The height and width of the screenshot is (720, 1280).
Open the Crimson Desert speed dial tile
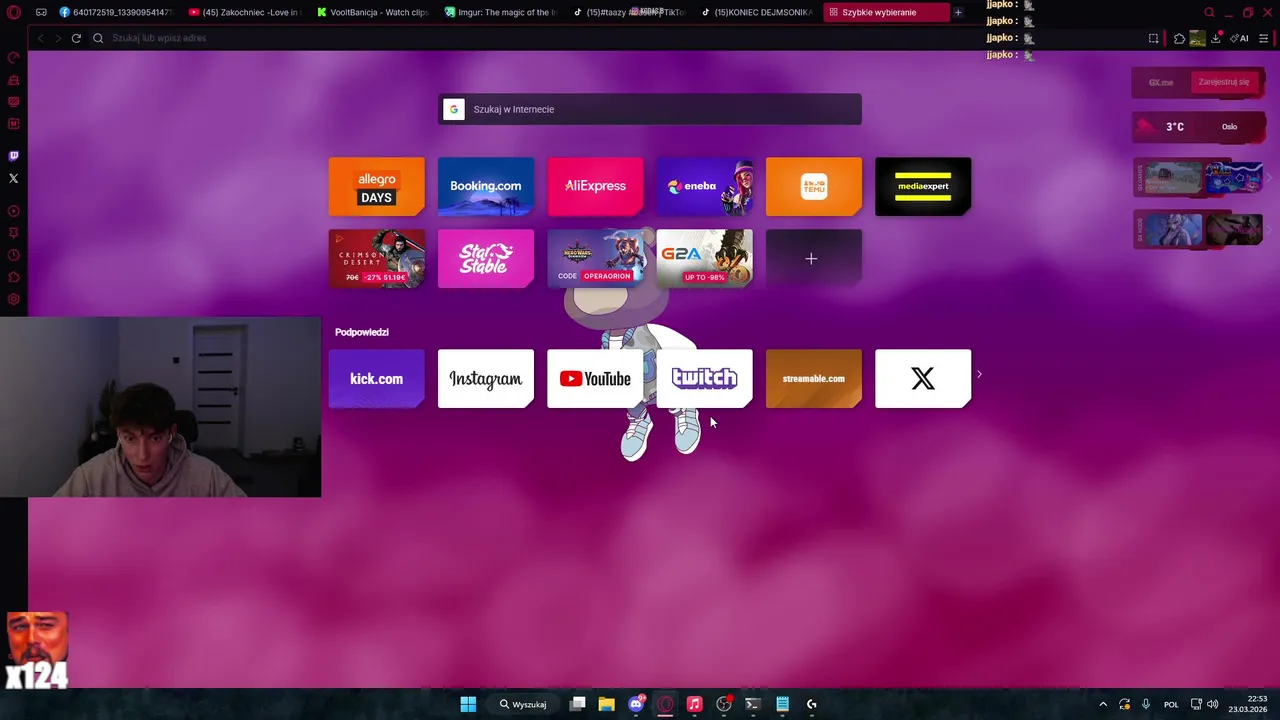(x=377, y=259)
